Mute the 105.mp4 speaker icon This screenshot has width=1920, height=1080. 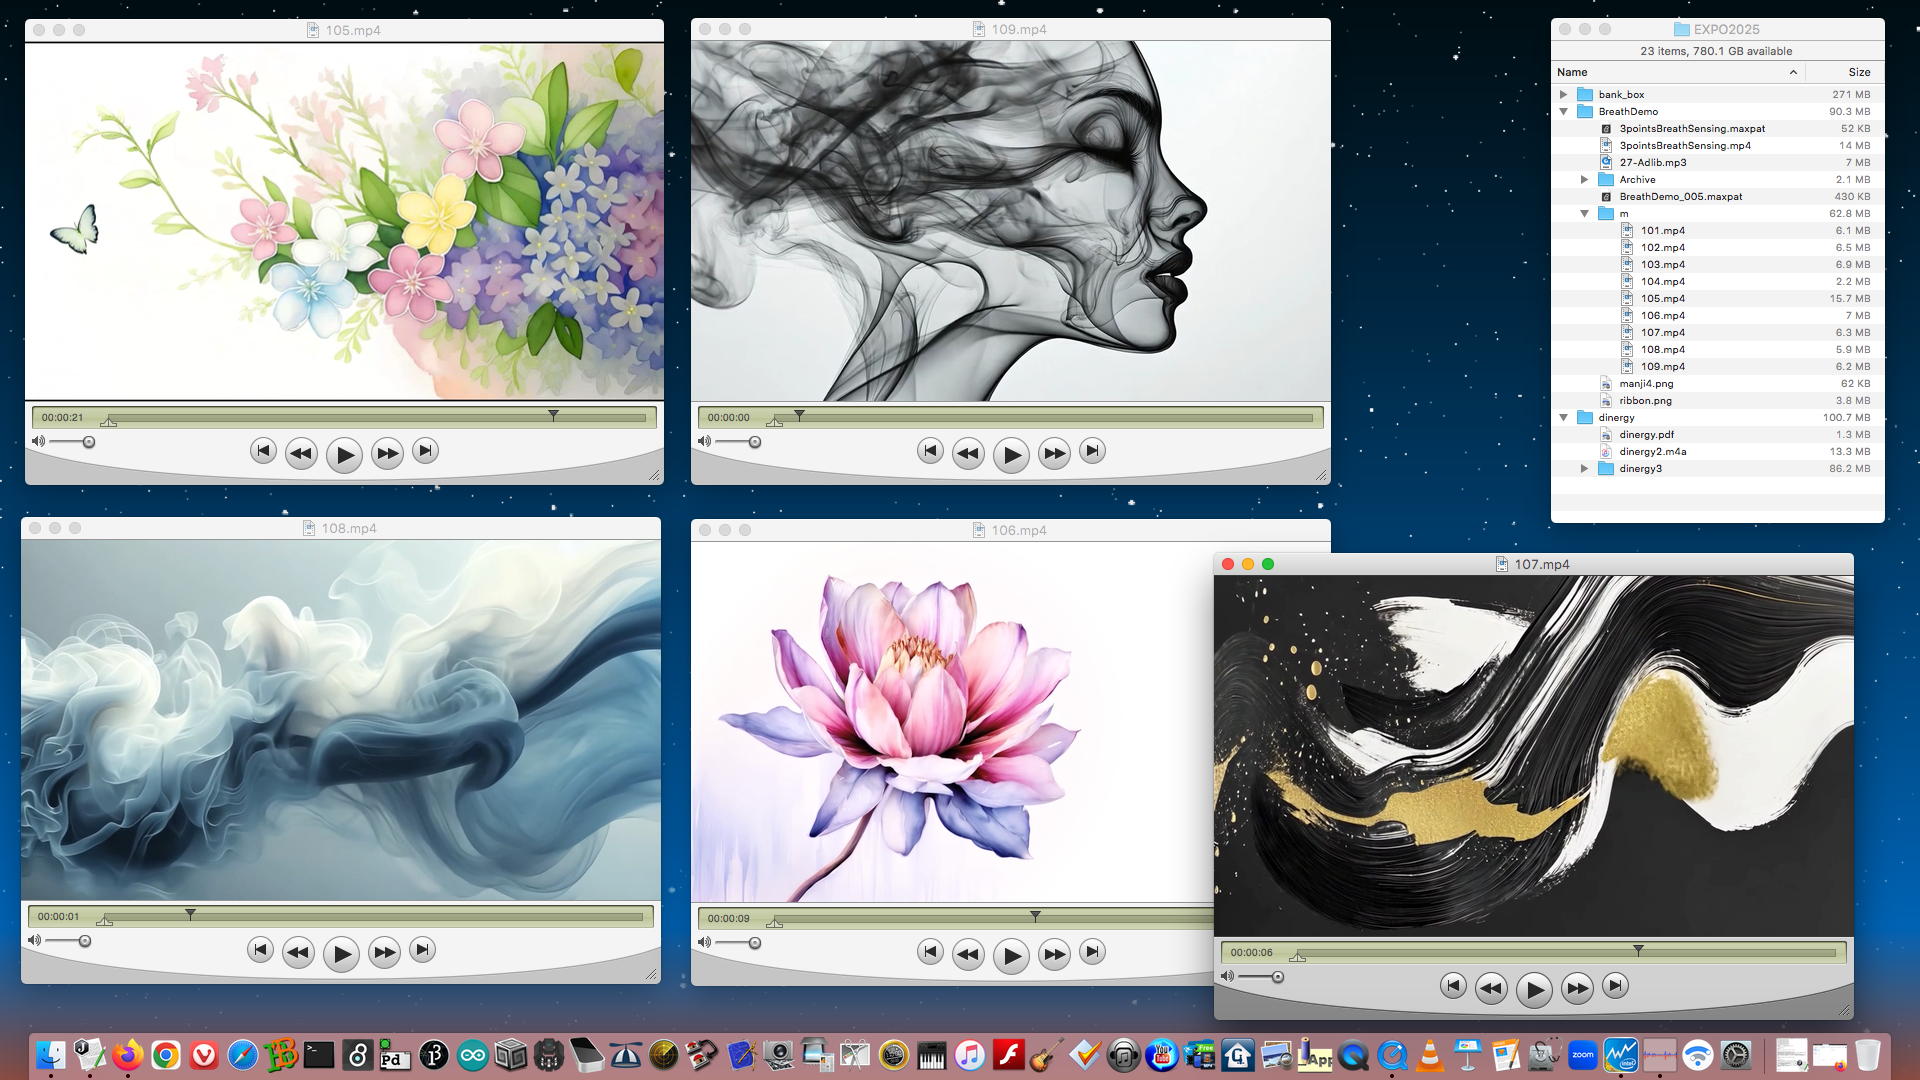point(38,441)
